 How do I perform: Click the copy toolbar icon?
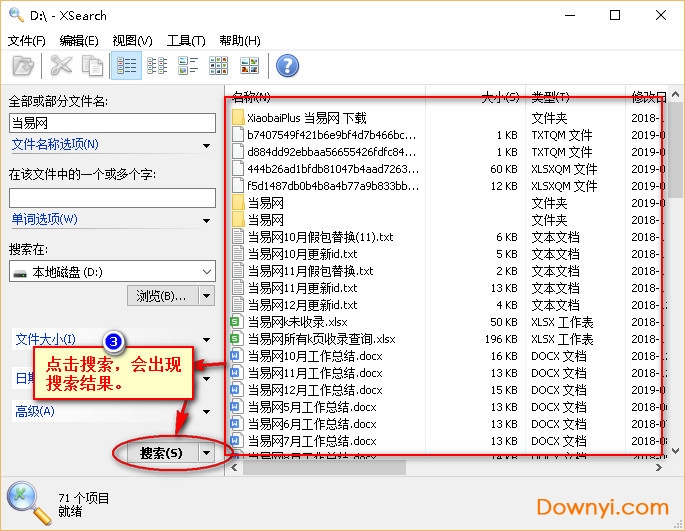(92, 66)
